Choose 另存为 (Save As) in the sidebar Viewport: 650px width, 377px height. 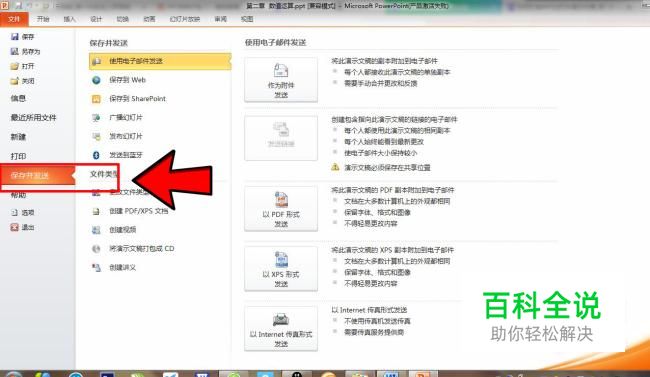click(25, 51)
